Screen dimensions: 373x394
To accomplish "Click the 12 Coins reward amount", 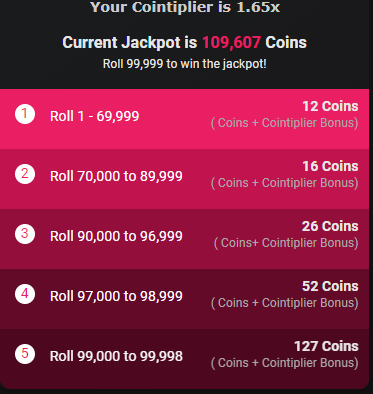I will point(330,106).
